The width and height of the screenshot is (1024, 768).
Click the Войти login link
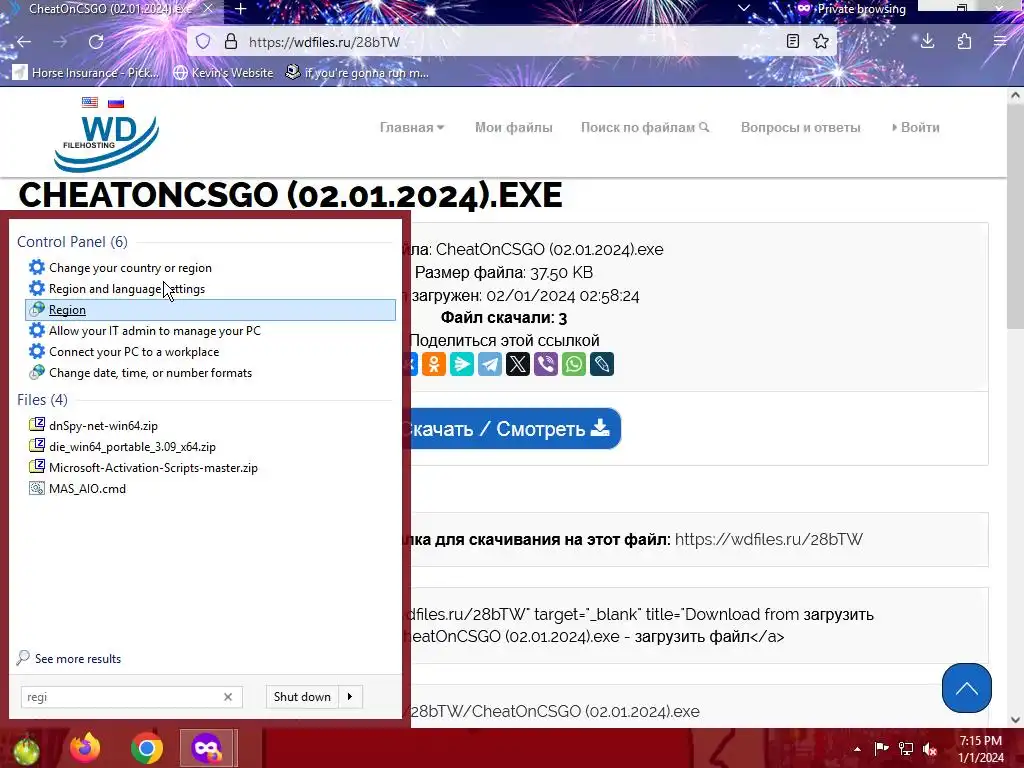(916, 127)
